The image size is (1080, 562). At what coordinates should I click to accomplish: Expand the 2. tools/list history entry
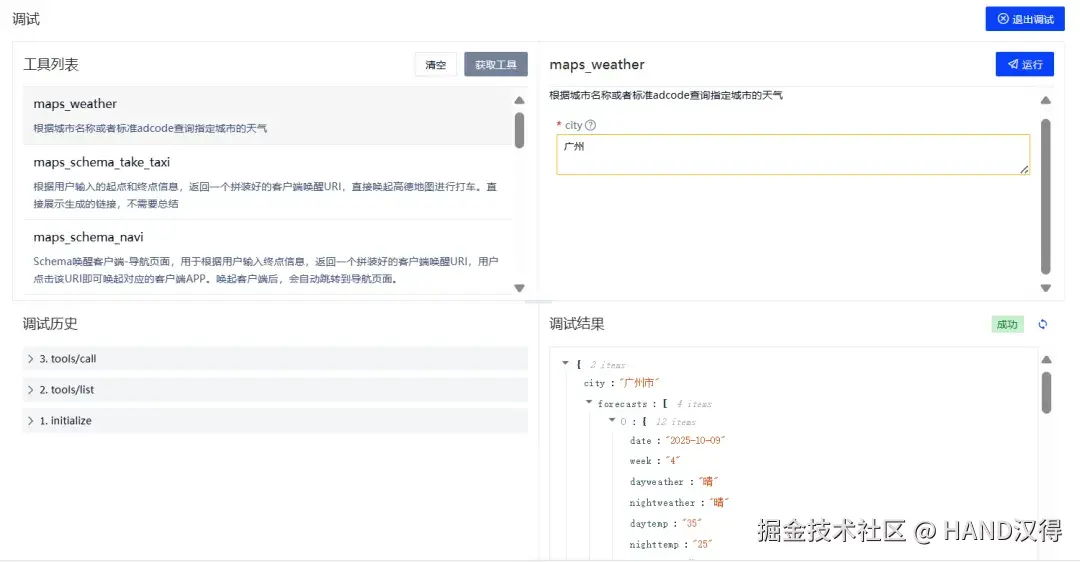(x=276, y=390)
